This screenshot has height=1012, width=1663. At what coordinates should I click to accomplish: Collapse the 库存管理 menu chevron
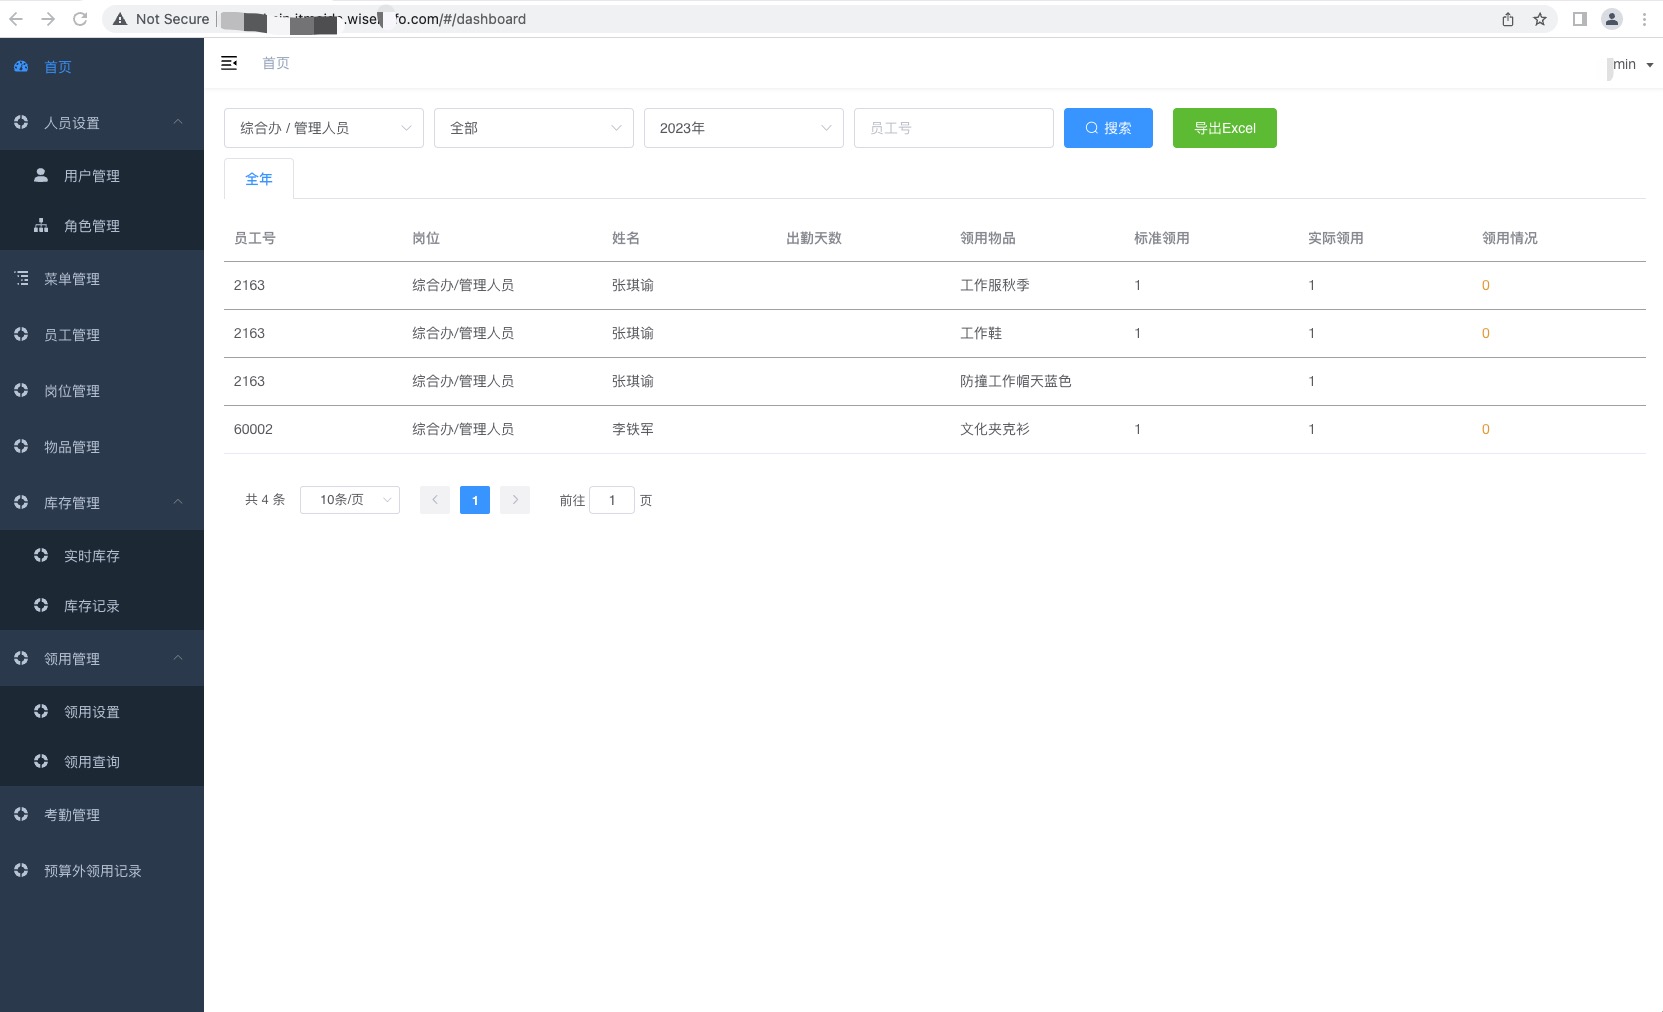178,502
